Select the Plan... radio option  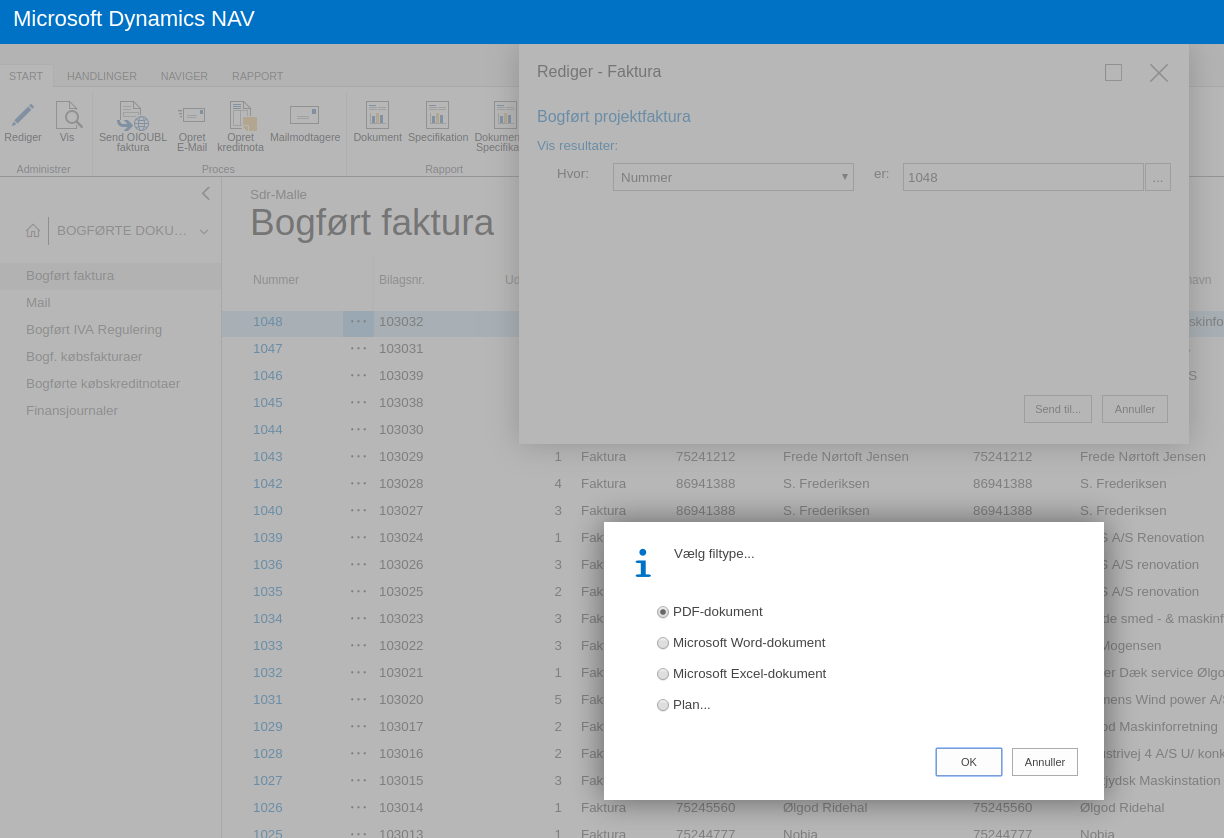[663, 705]
